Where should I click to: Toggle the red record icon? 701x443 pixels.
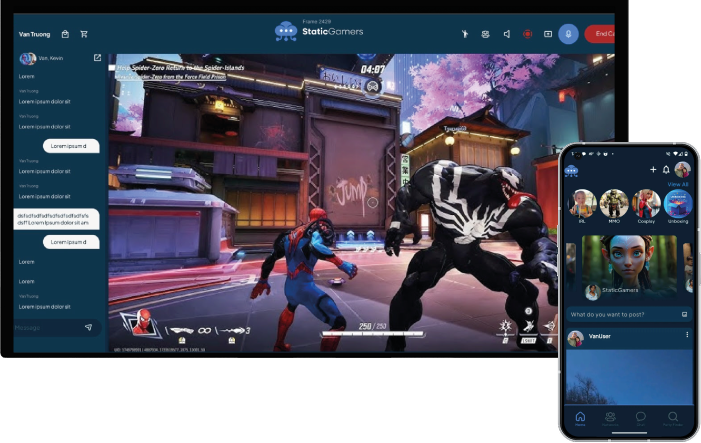528,34
